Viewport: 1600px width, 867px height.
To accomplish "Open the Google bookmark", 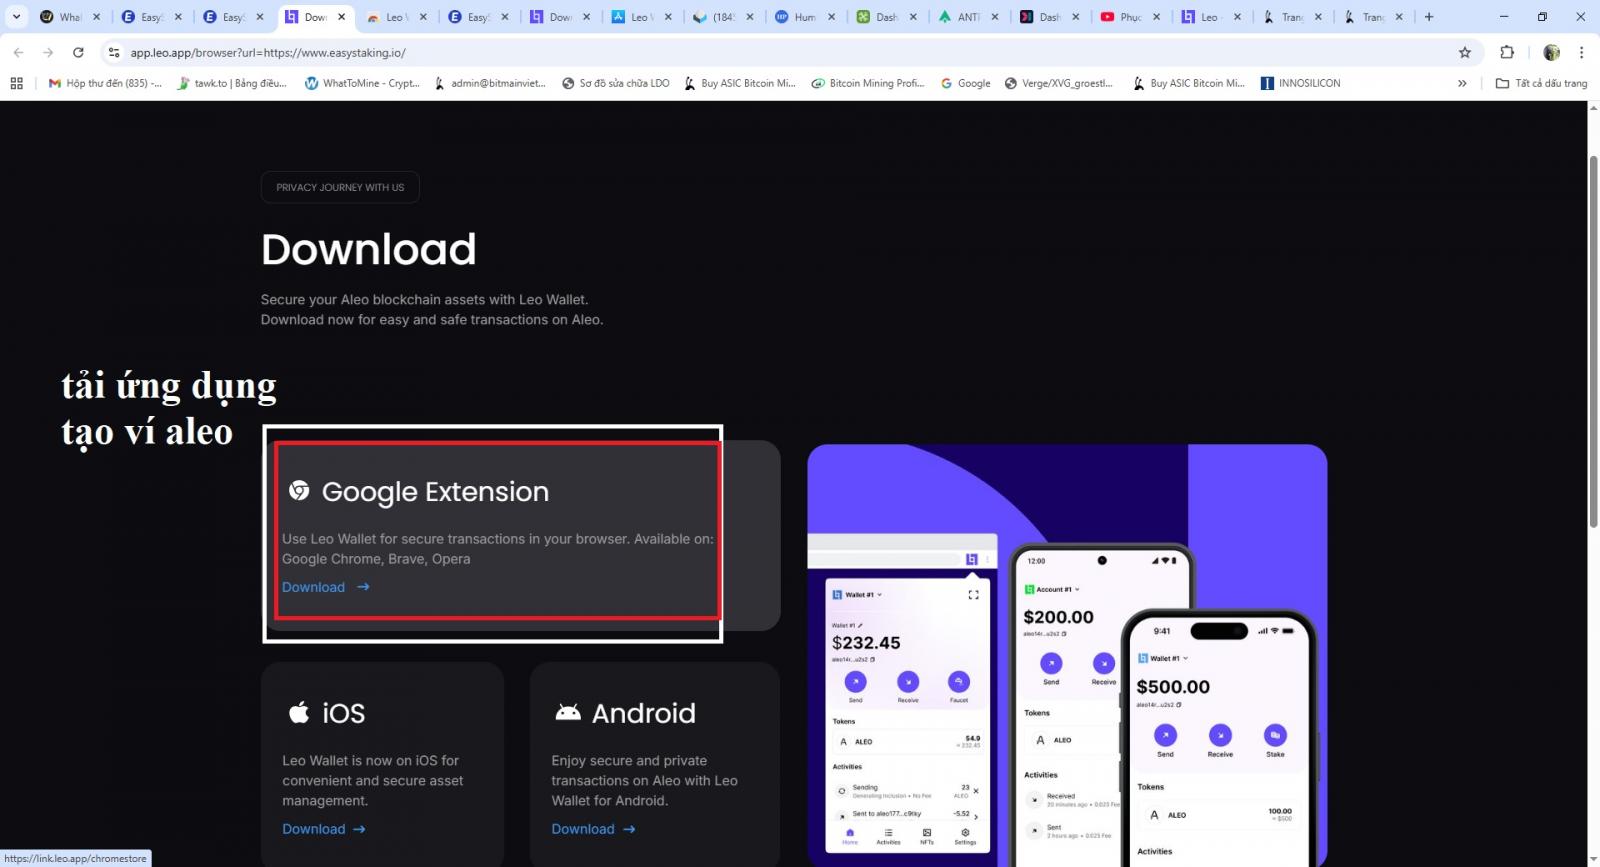I will click(966, 83).
